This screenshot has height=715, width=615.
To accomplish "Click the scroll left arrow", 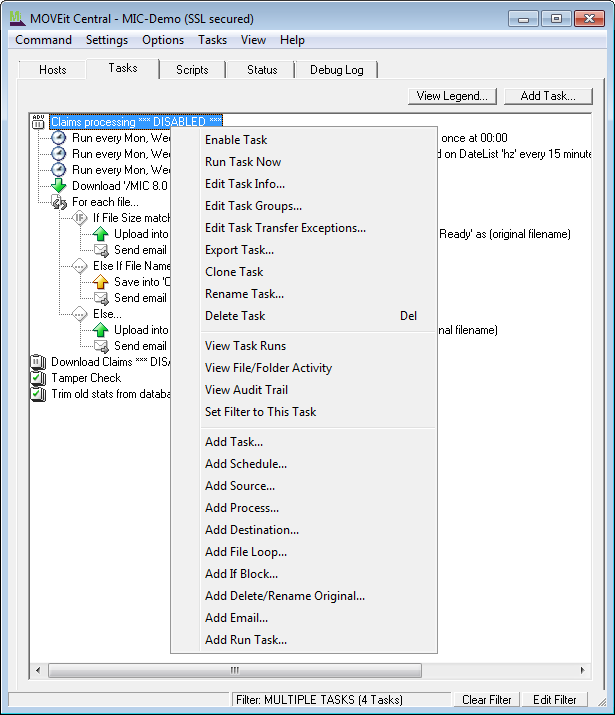I will pyautogui.click(x=38, y=670).
